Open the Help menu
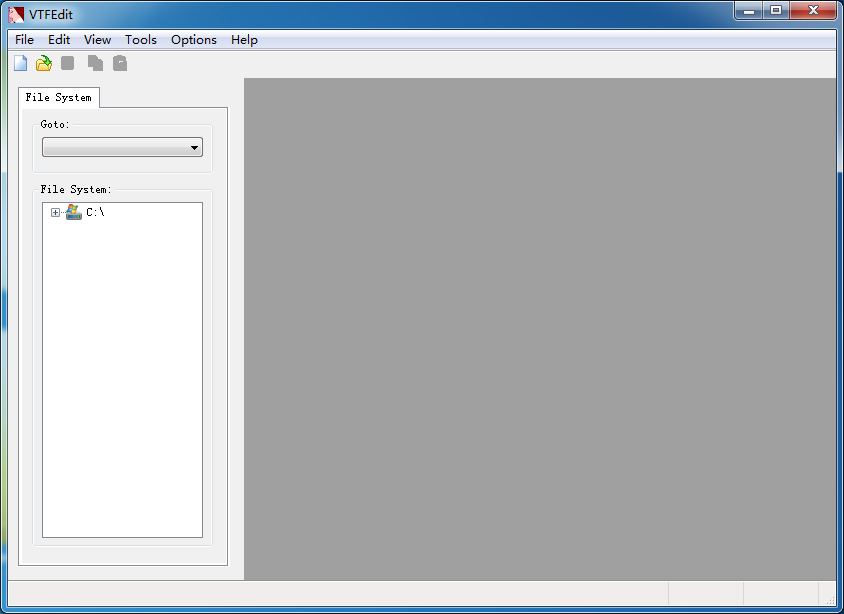Screen dimensions: 844x614 (244, 40)
